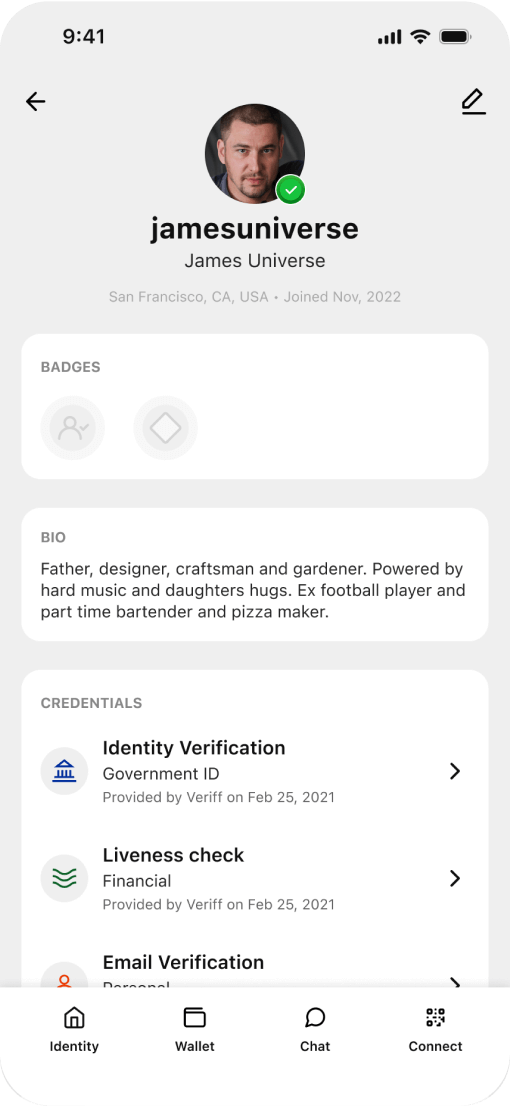Click the Government ID bank icon

64,771
